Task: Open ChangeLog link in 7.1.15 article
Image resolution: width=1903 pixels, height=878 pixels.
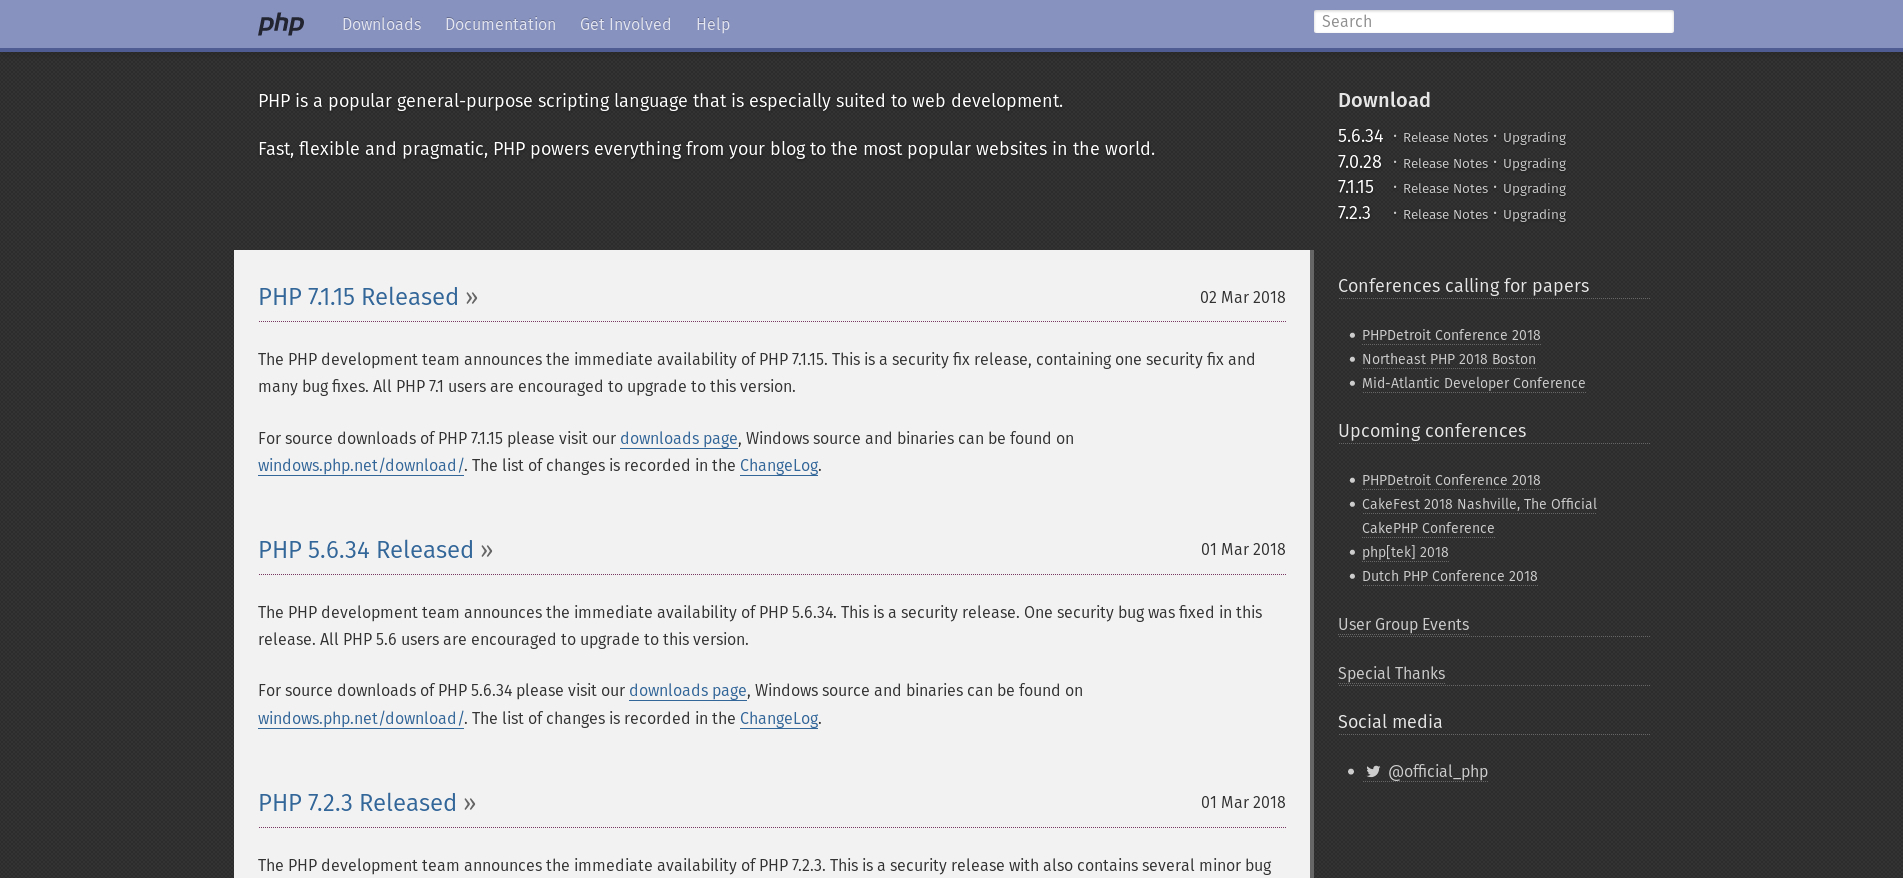Action: pos(779,466)
